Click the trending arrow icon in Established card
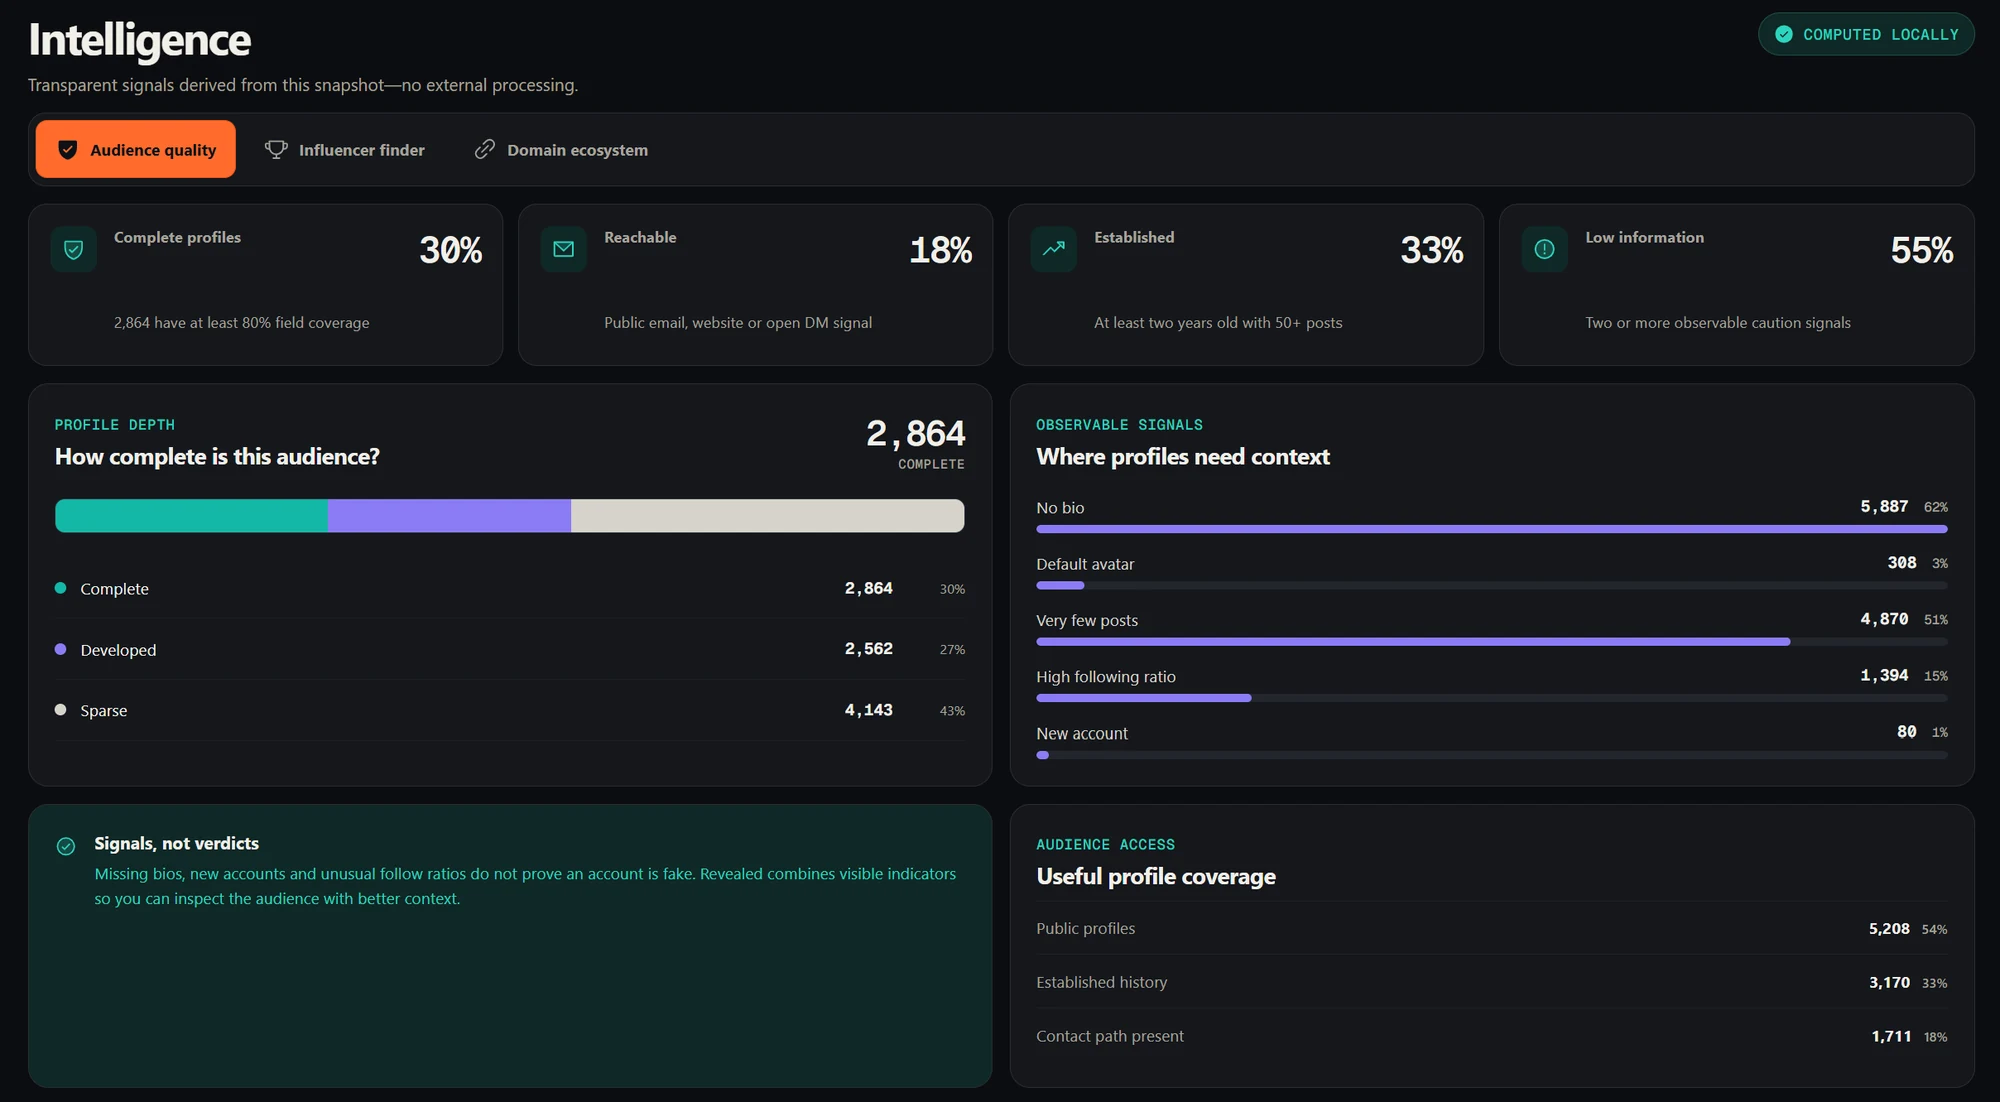The width and height of the screenshot is (2000, 1102). pos(1054,250)
